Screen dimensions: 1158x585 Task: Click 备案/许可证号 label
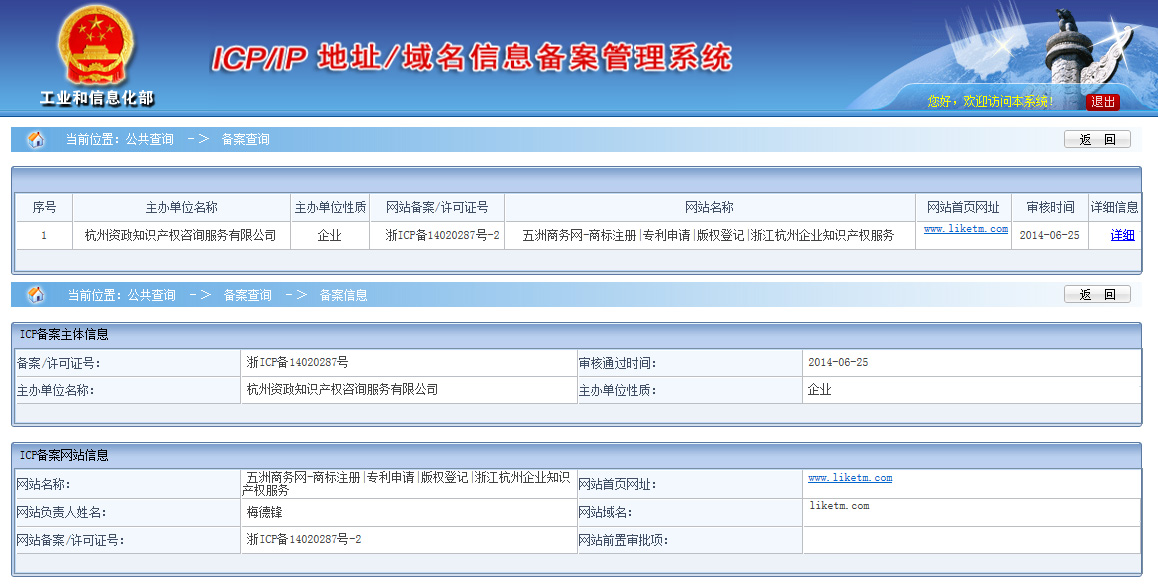click(58, 363)
